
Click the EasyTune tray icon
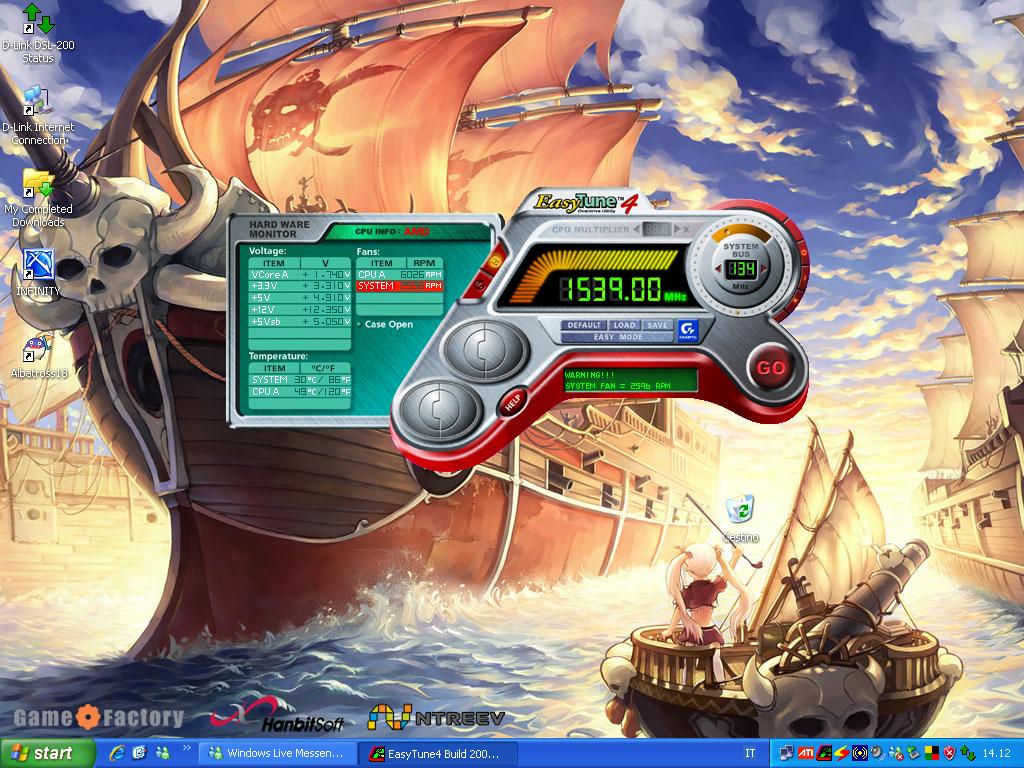point(824,753)
